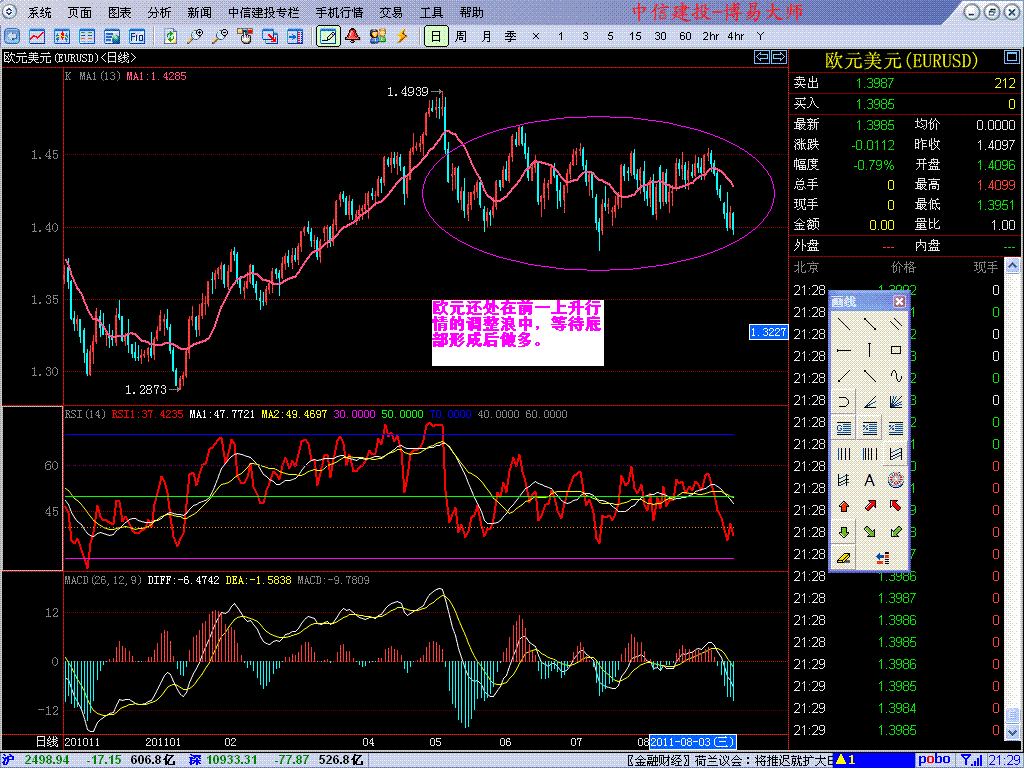The width and height of the screenshot is (1024, 768).
Task: Select the horizontal line drawing tool
Action: click(844, 350)
